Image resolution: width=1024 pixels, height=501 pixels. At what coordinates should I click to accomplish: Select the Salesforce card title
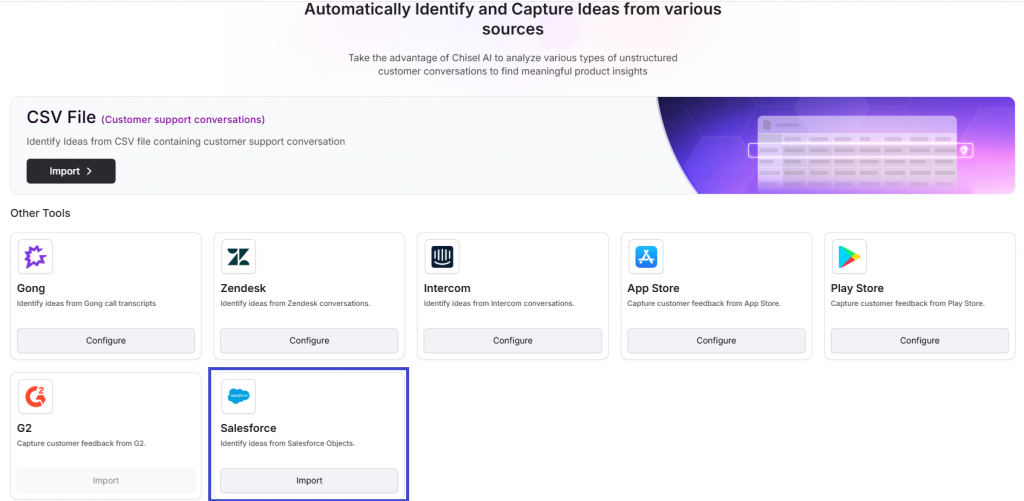point(249,428)
